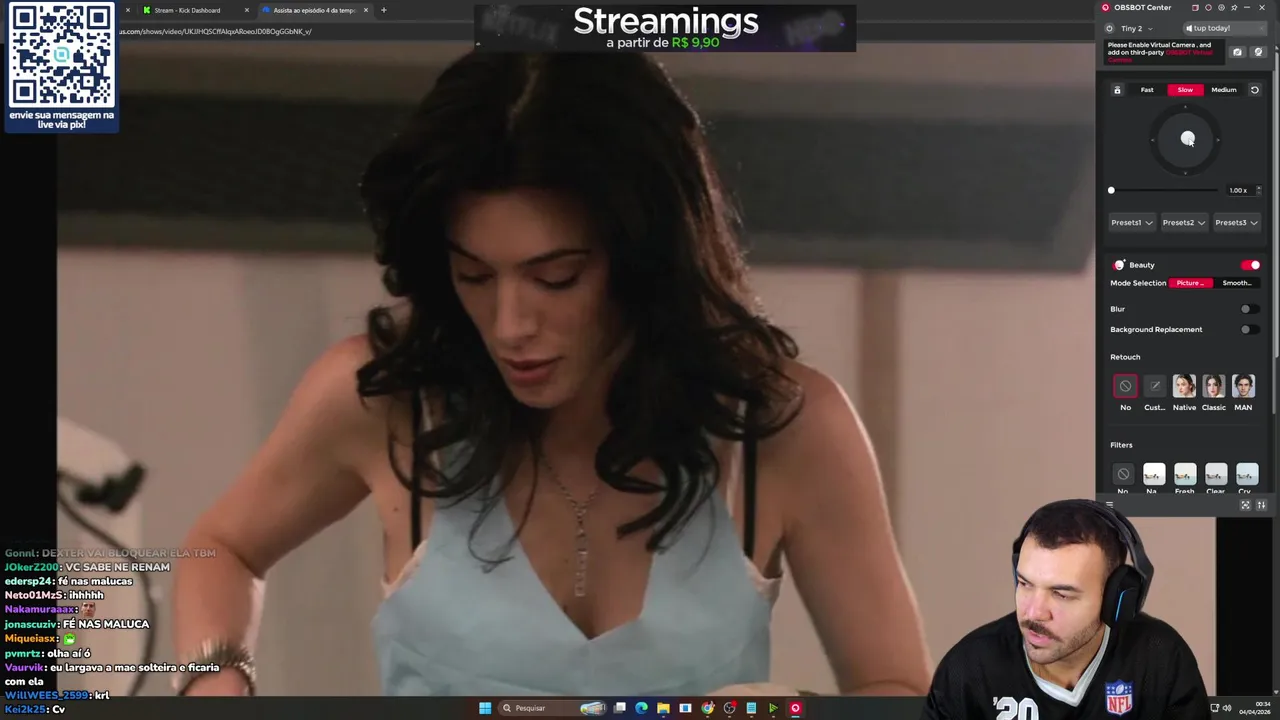
Task: Choose the MAN retouch face thumbnail
Action: point(1243,386)
